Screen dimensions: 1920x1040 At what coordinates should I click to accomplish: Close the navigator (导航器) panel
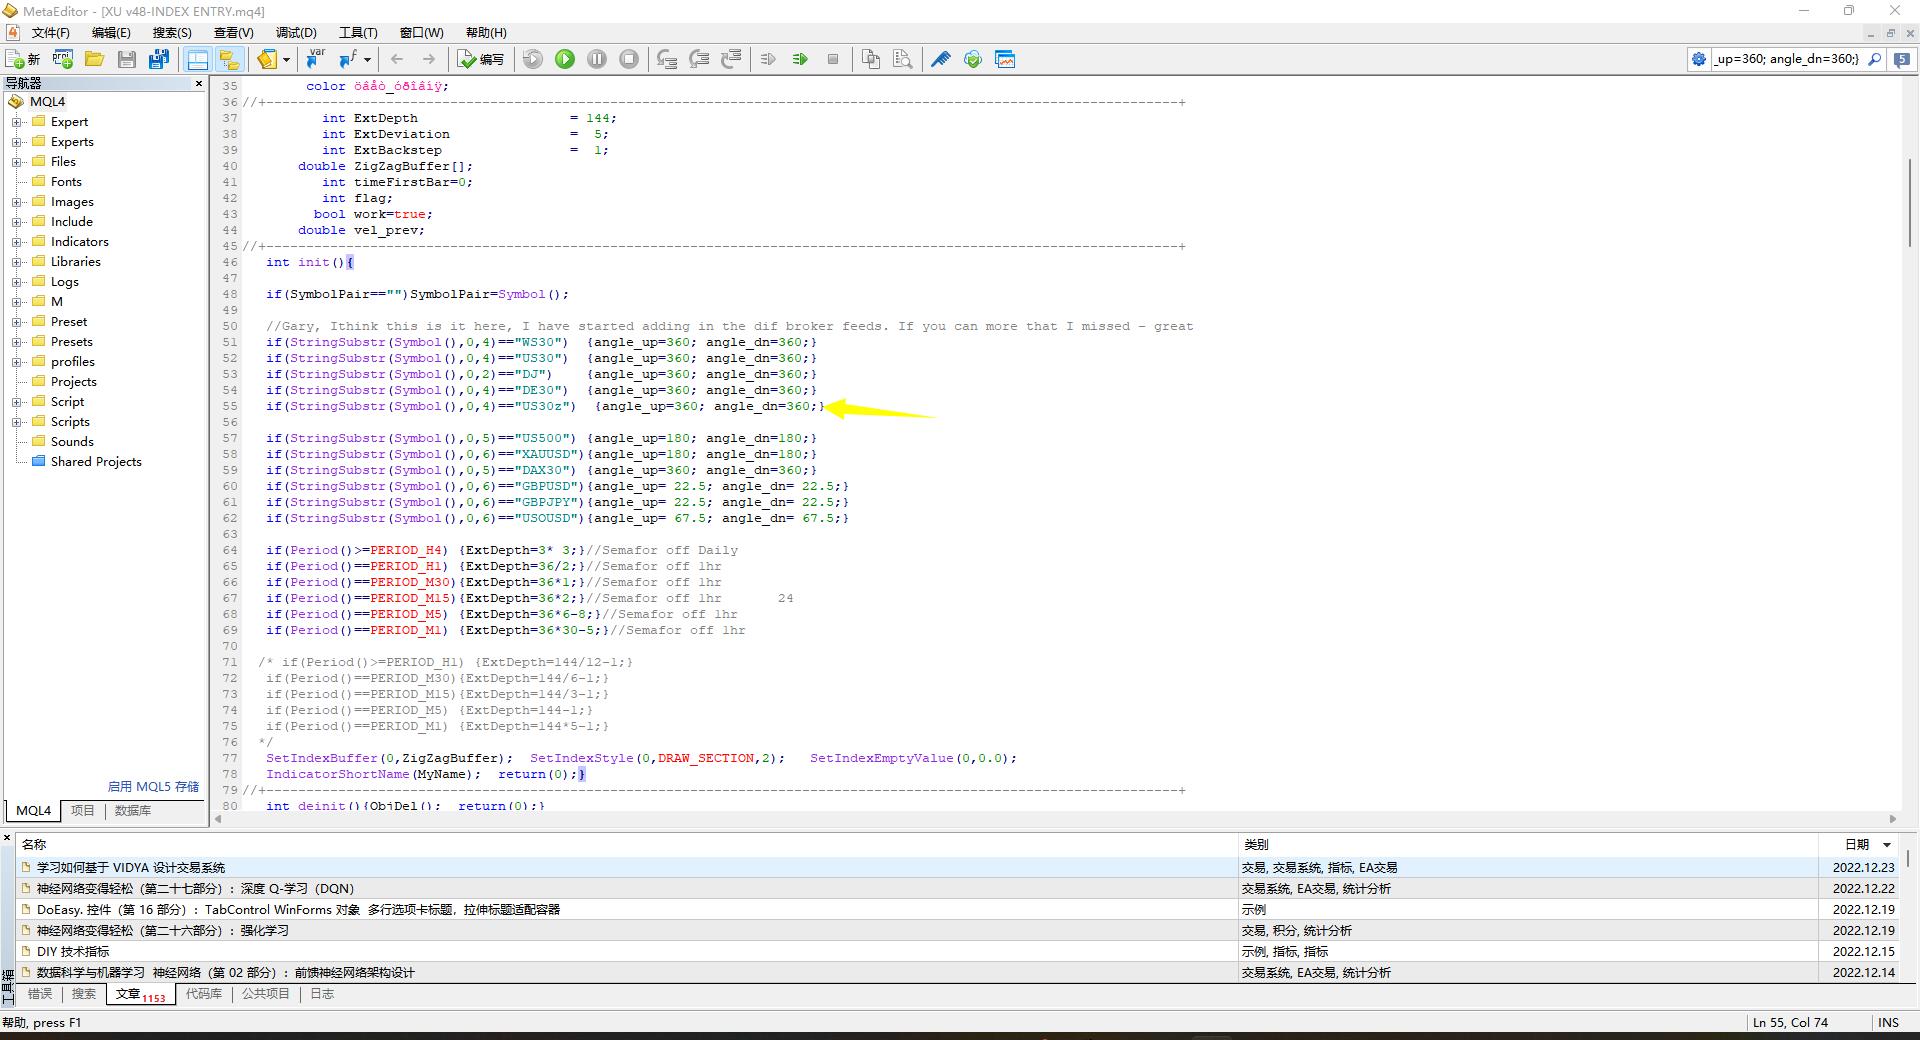[199, 84]
